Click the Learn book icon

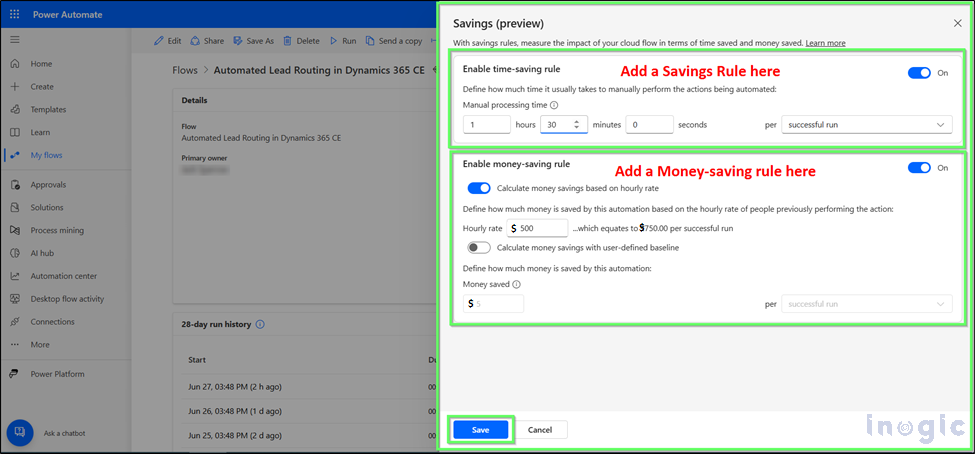(16, 132)
